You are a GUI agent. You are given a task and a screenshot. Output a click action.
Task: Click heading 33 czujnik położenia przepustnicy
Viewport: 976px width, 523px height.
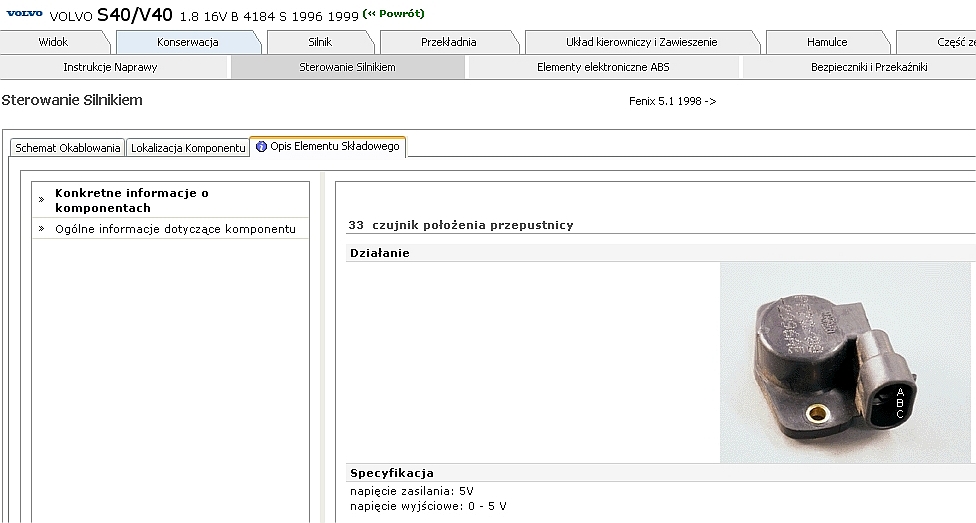(461, 225)
